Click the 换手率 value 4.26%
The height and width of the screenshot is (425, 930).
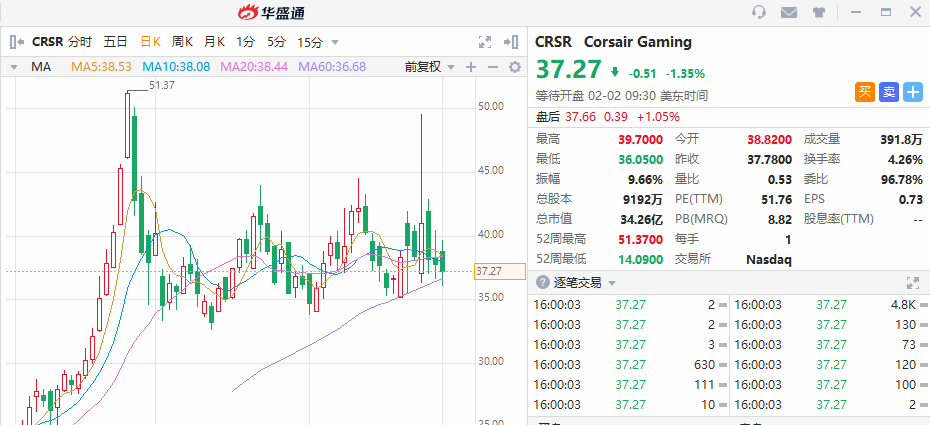coord(906,159)
